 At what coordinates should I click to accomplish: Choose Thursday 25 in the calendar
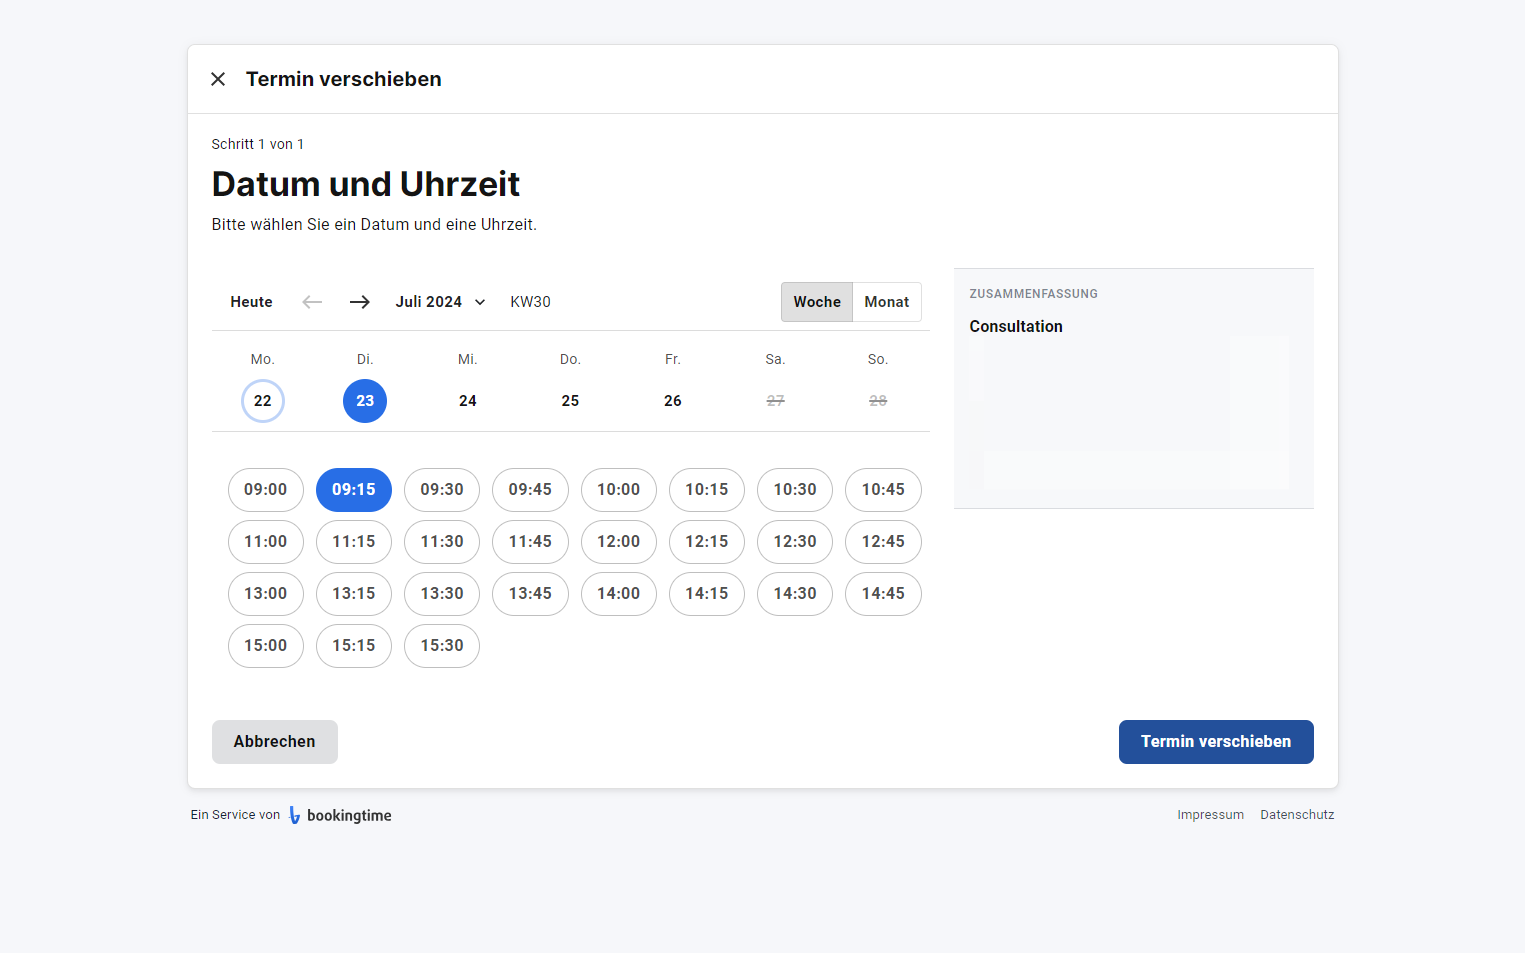(570, 401)
